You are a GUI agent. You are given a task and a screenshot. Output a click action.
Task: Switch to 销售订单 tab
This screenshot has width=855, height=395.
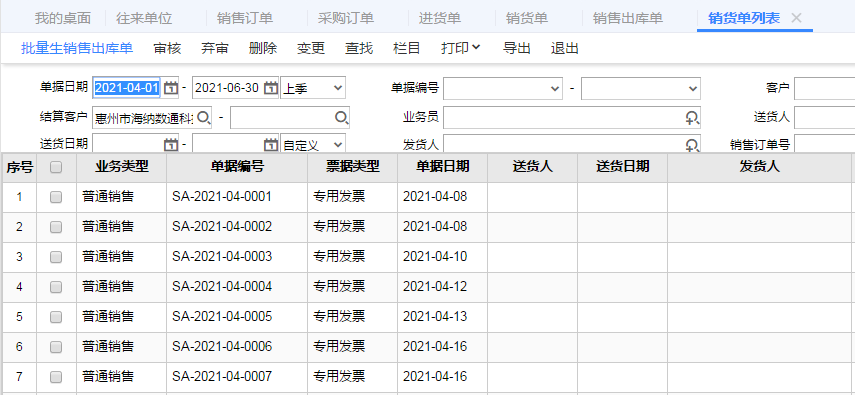click(x=245, y=18)
